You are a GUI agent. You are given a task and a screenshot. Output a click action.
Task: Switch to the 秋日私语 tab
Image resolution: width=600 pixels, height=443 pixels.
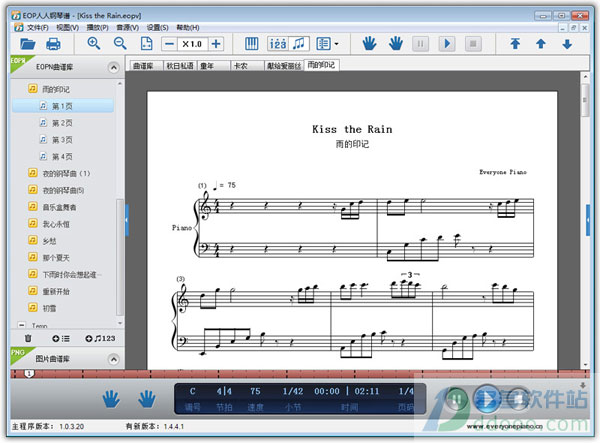180,66
